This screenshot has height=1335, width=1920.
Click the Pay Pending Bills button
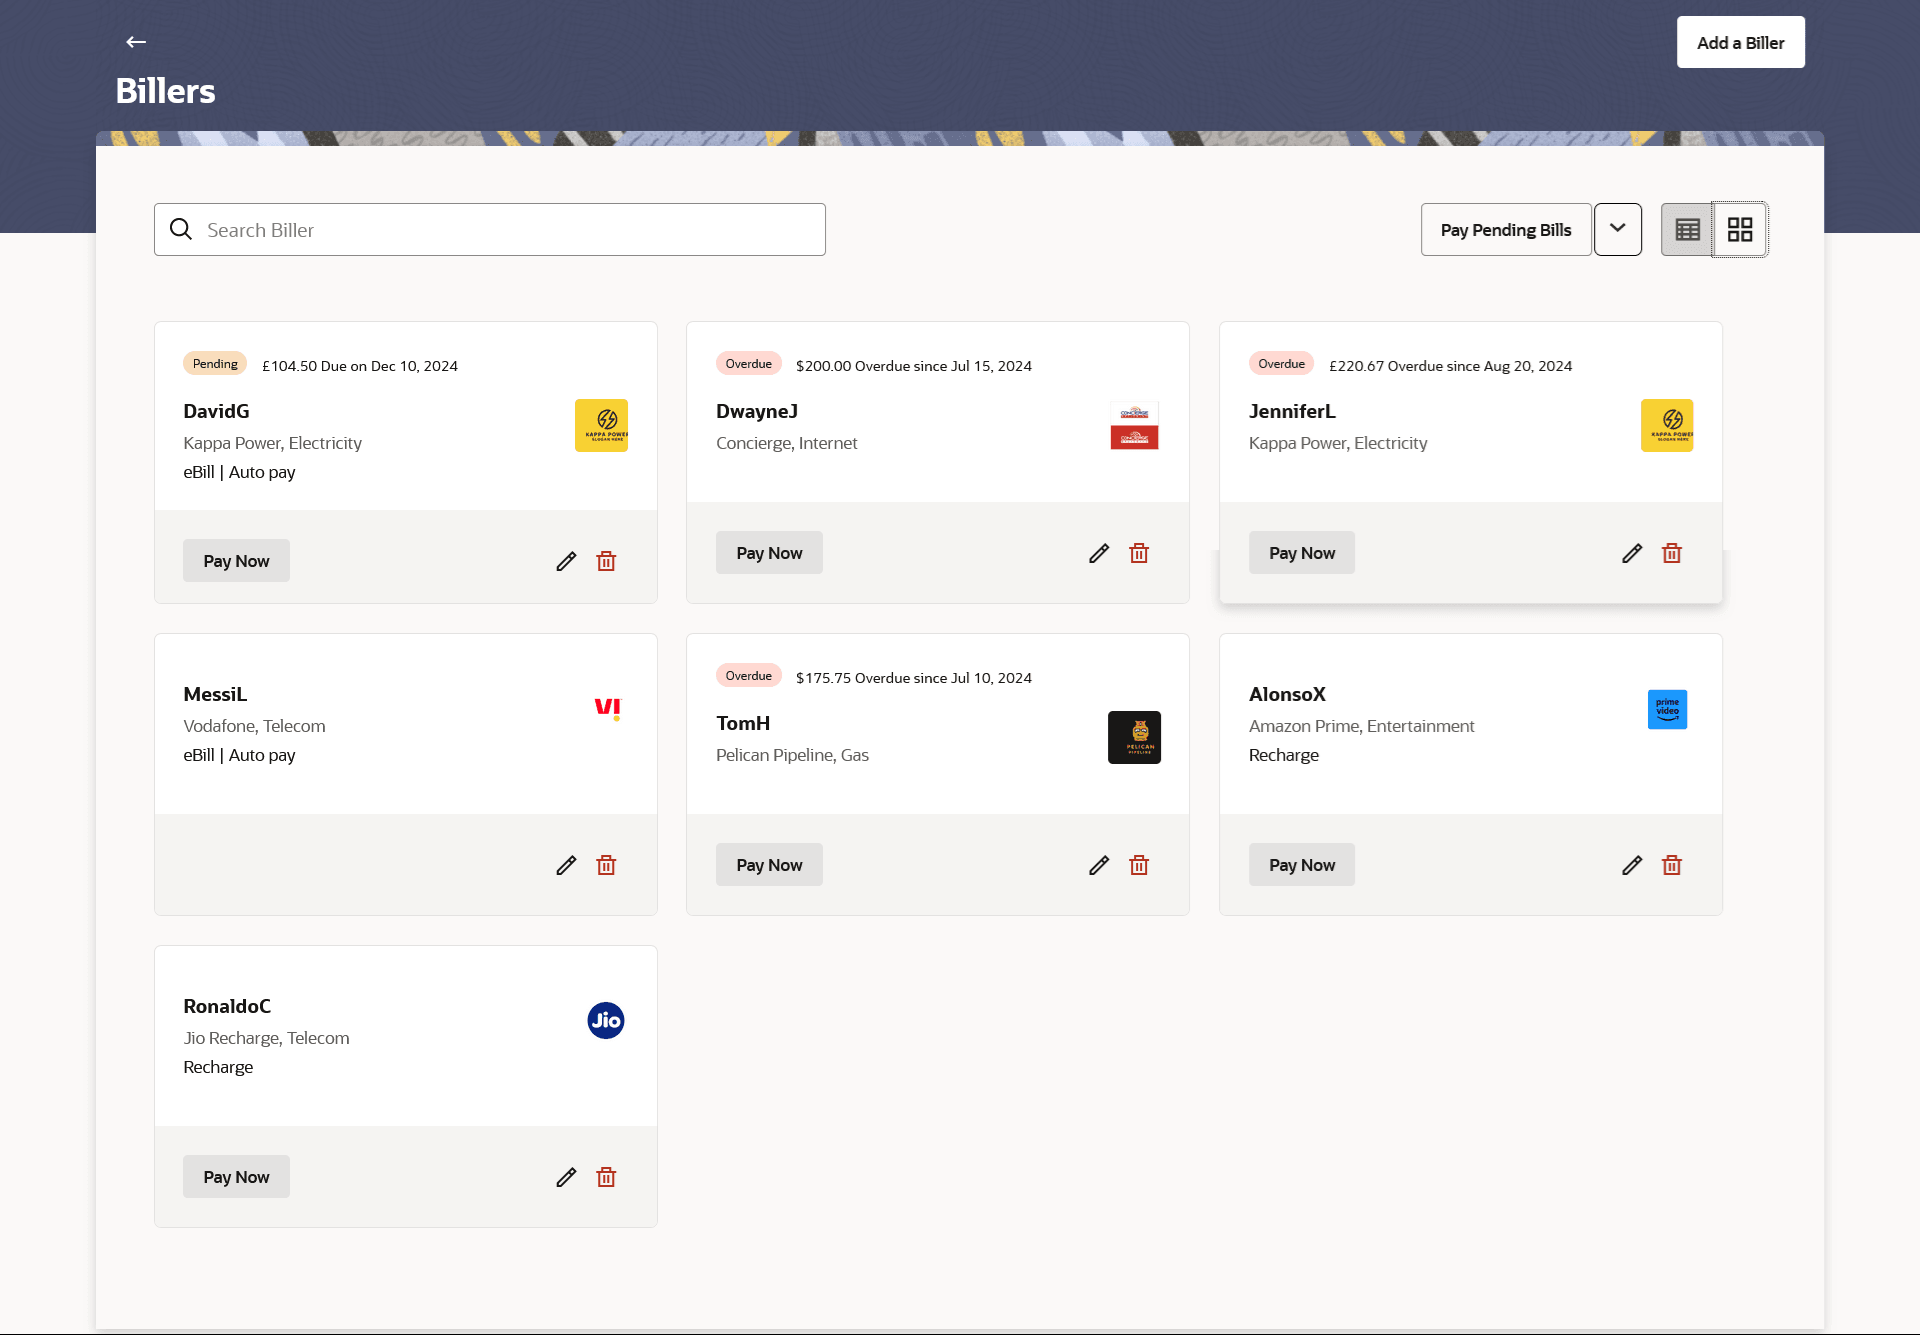coord(1505,230)
